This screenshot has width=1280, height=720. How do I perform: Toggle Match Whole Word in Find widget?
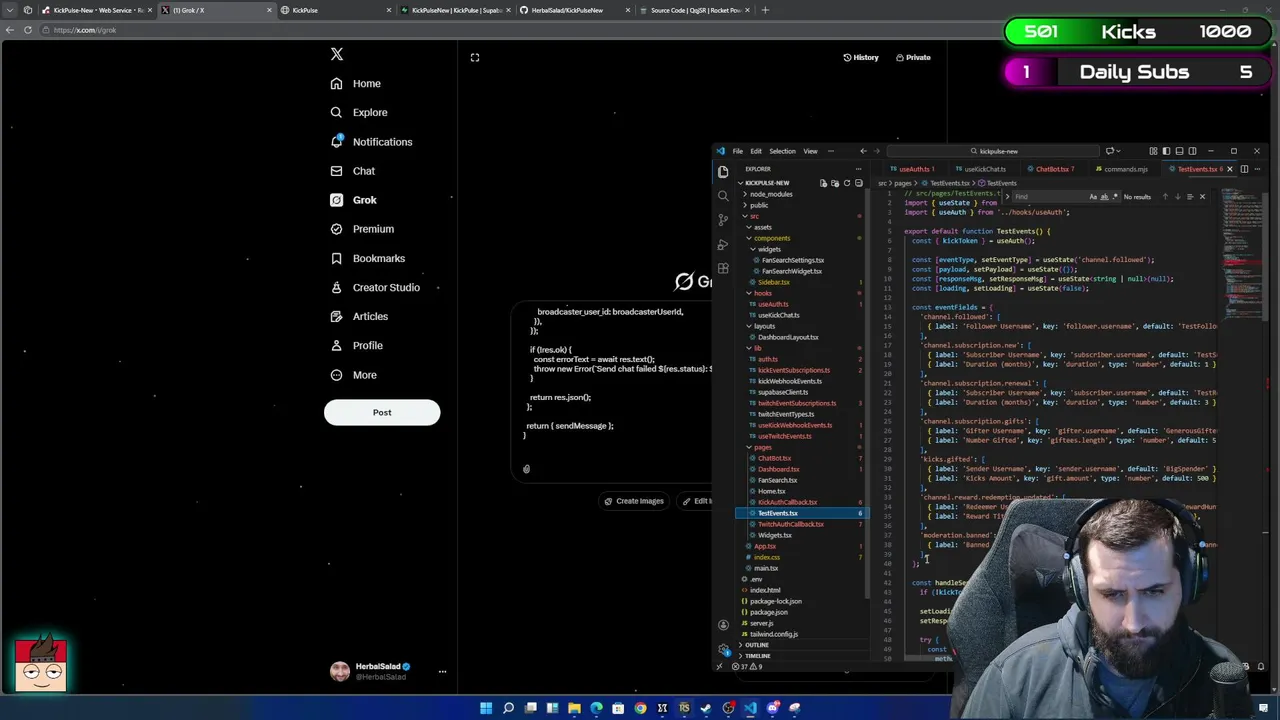[x=1104, y=197]
